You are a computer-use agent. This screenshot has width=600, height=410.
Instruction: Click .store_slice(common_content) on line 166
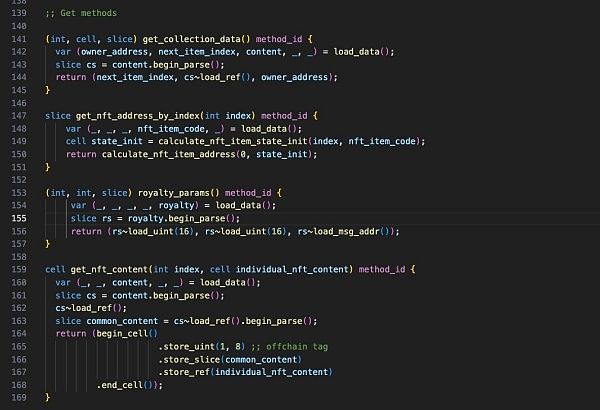(x=230, y=359)
